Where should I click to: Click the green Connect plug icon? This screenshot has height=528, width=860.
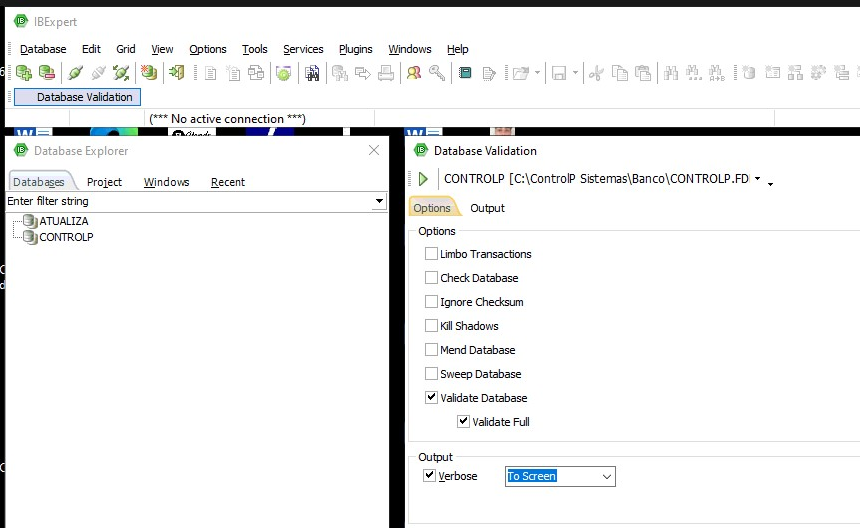[x=75, y=72]
